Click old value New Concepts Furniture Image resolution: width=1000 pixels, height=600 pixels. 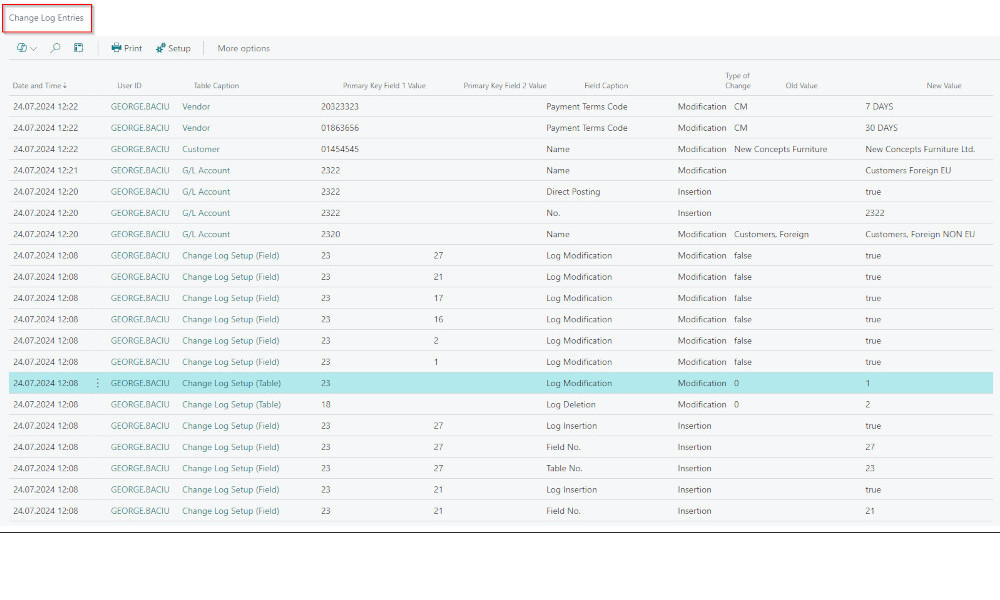click(781, 149)
